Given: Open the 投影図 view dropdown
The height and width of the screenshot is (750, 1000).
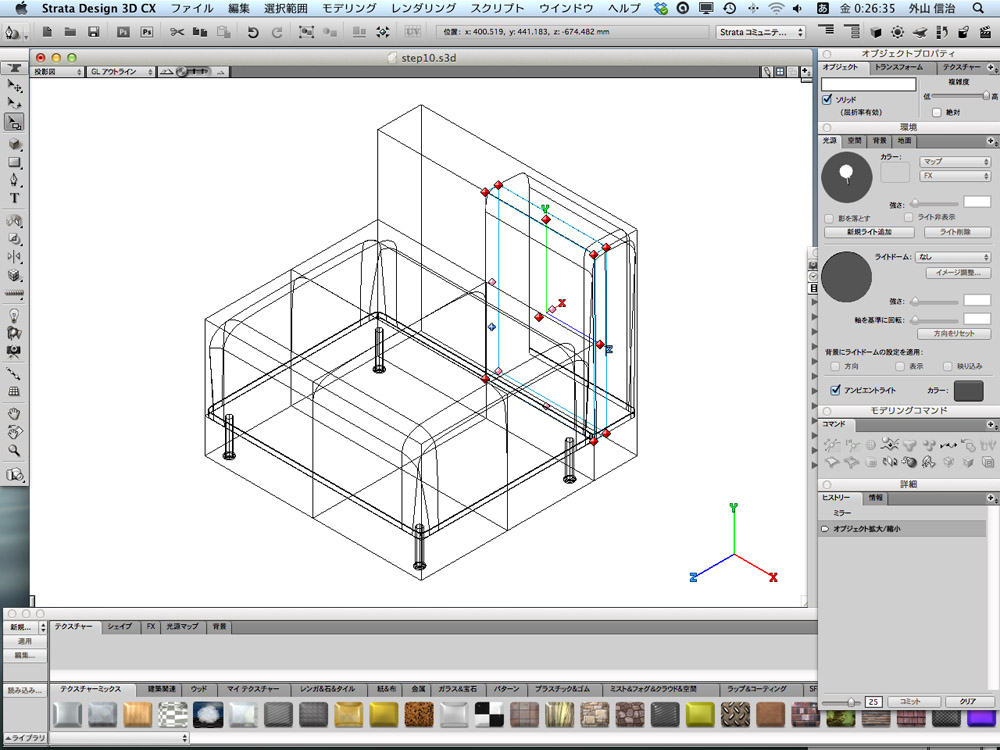Looking at the screenshot, I should point(57,72).
